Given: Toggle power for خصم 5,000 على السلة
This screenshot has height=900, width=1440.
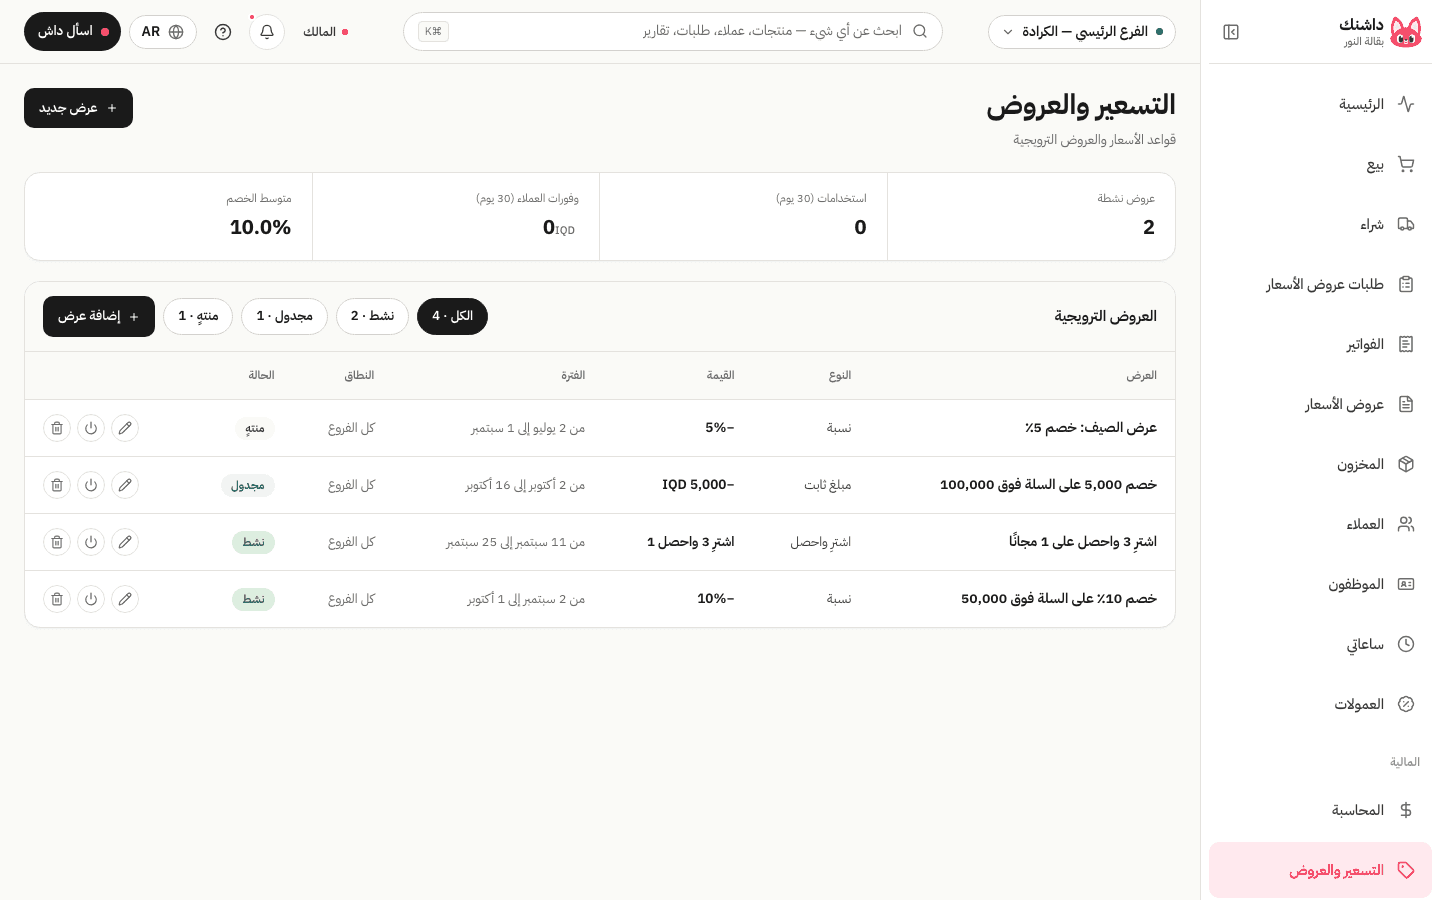Looking at the screenshot, I should tap(91, 485).
